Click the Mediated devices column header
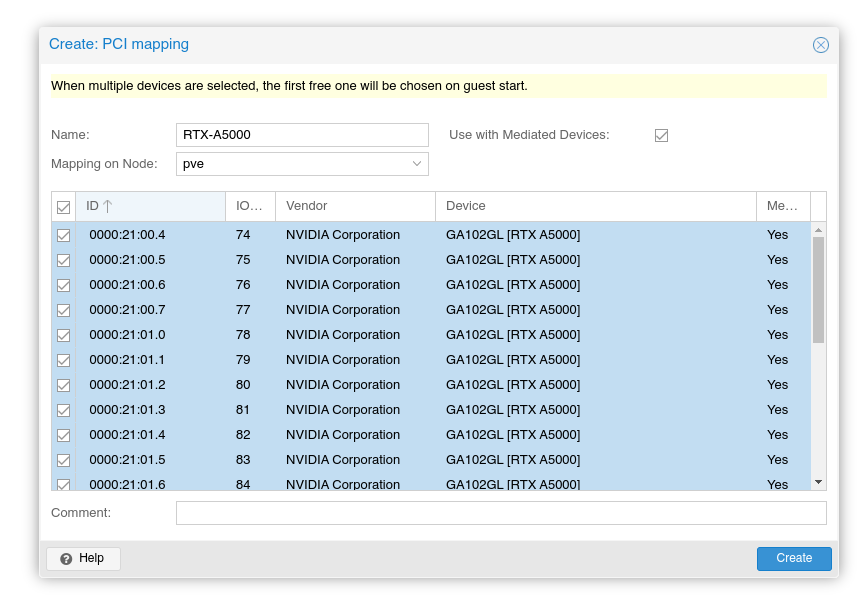868x610 pixels. click(x=782, y=206)
